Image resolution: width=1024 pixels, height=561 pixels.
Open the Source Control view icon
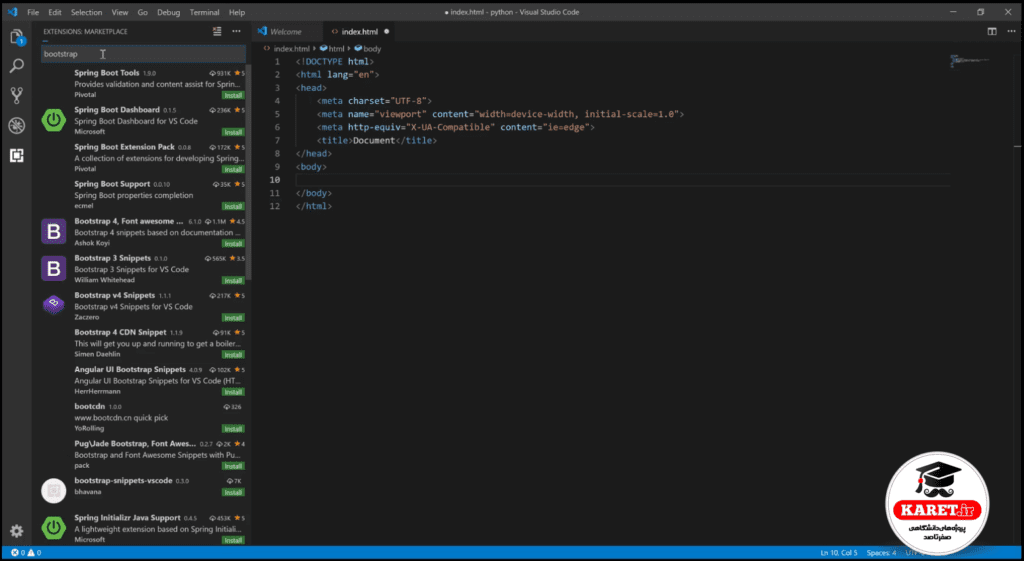[17, 95]
